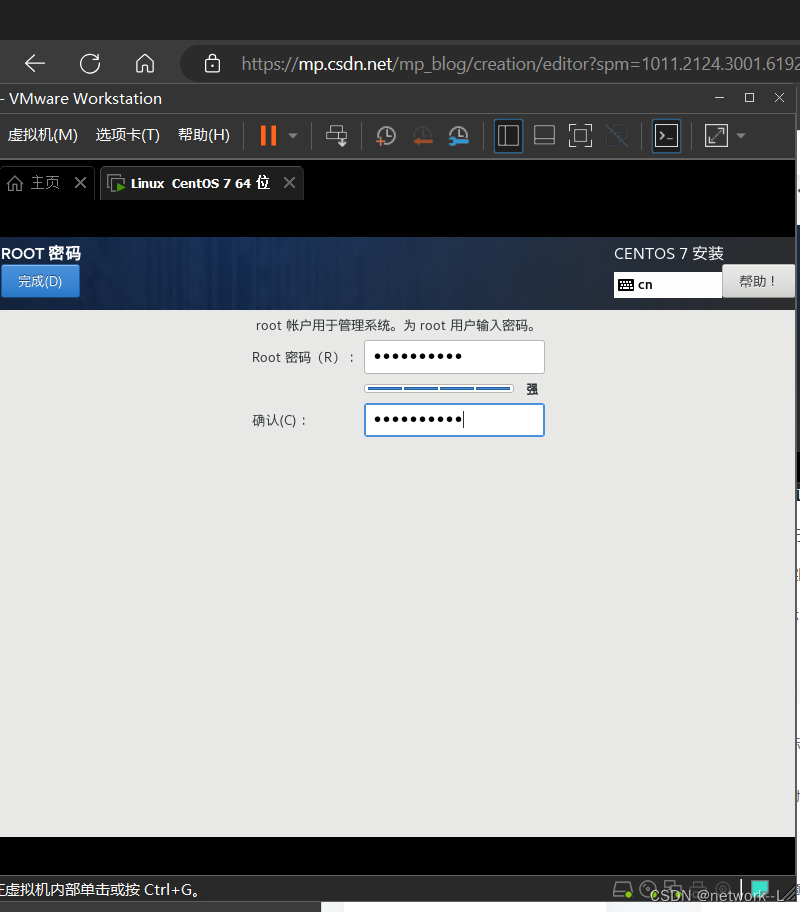This screenshot has height=912, width=800.
Task: Reload the browser page
Action: (x=90, y=63)
